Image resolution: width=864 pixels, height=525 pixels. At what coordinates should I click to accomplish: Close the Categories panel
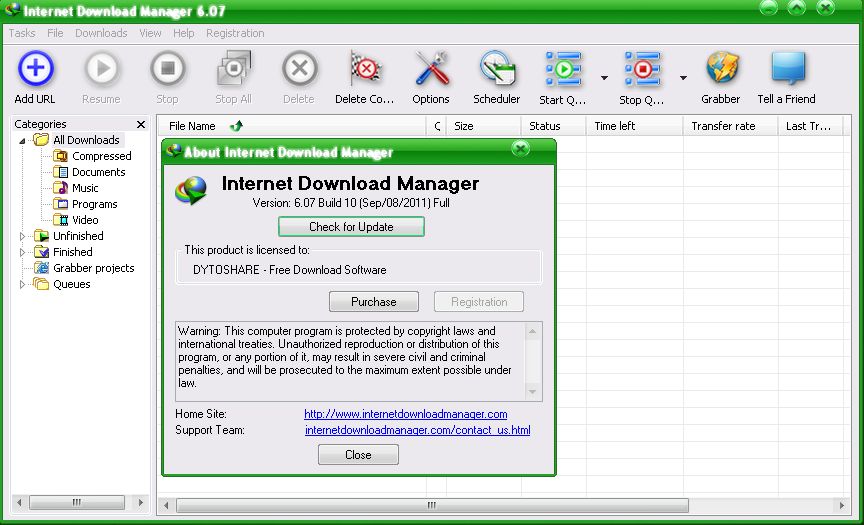click(x=141, y=125)
